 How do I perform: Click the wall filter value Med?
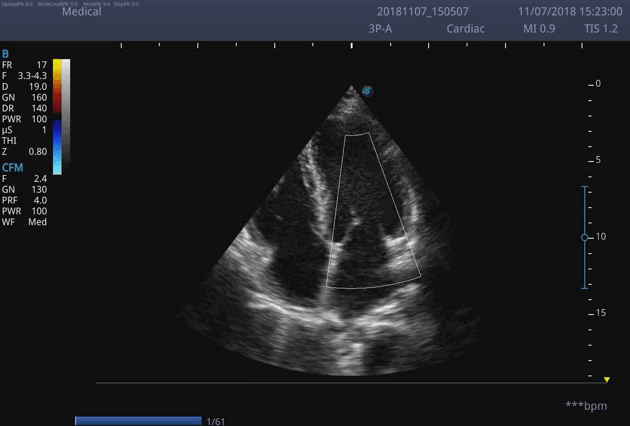point(37,222)
